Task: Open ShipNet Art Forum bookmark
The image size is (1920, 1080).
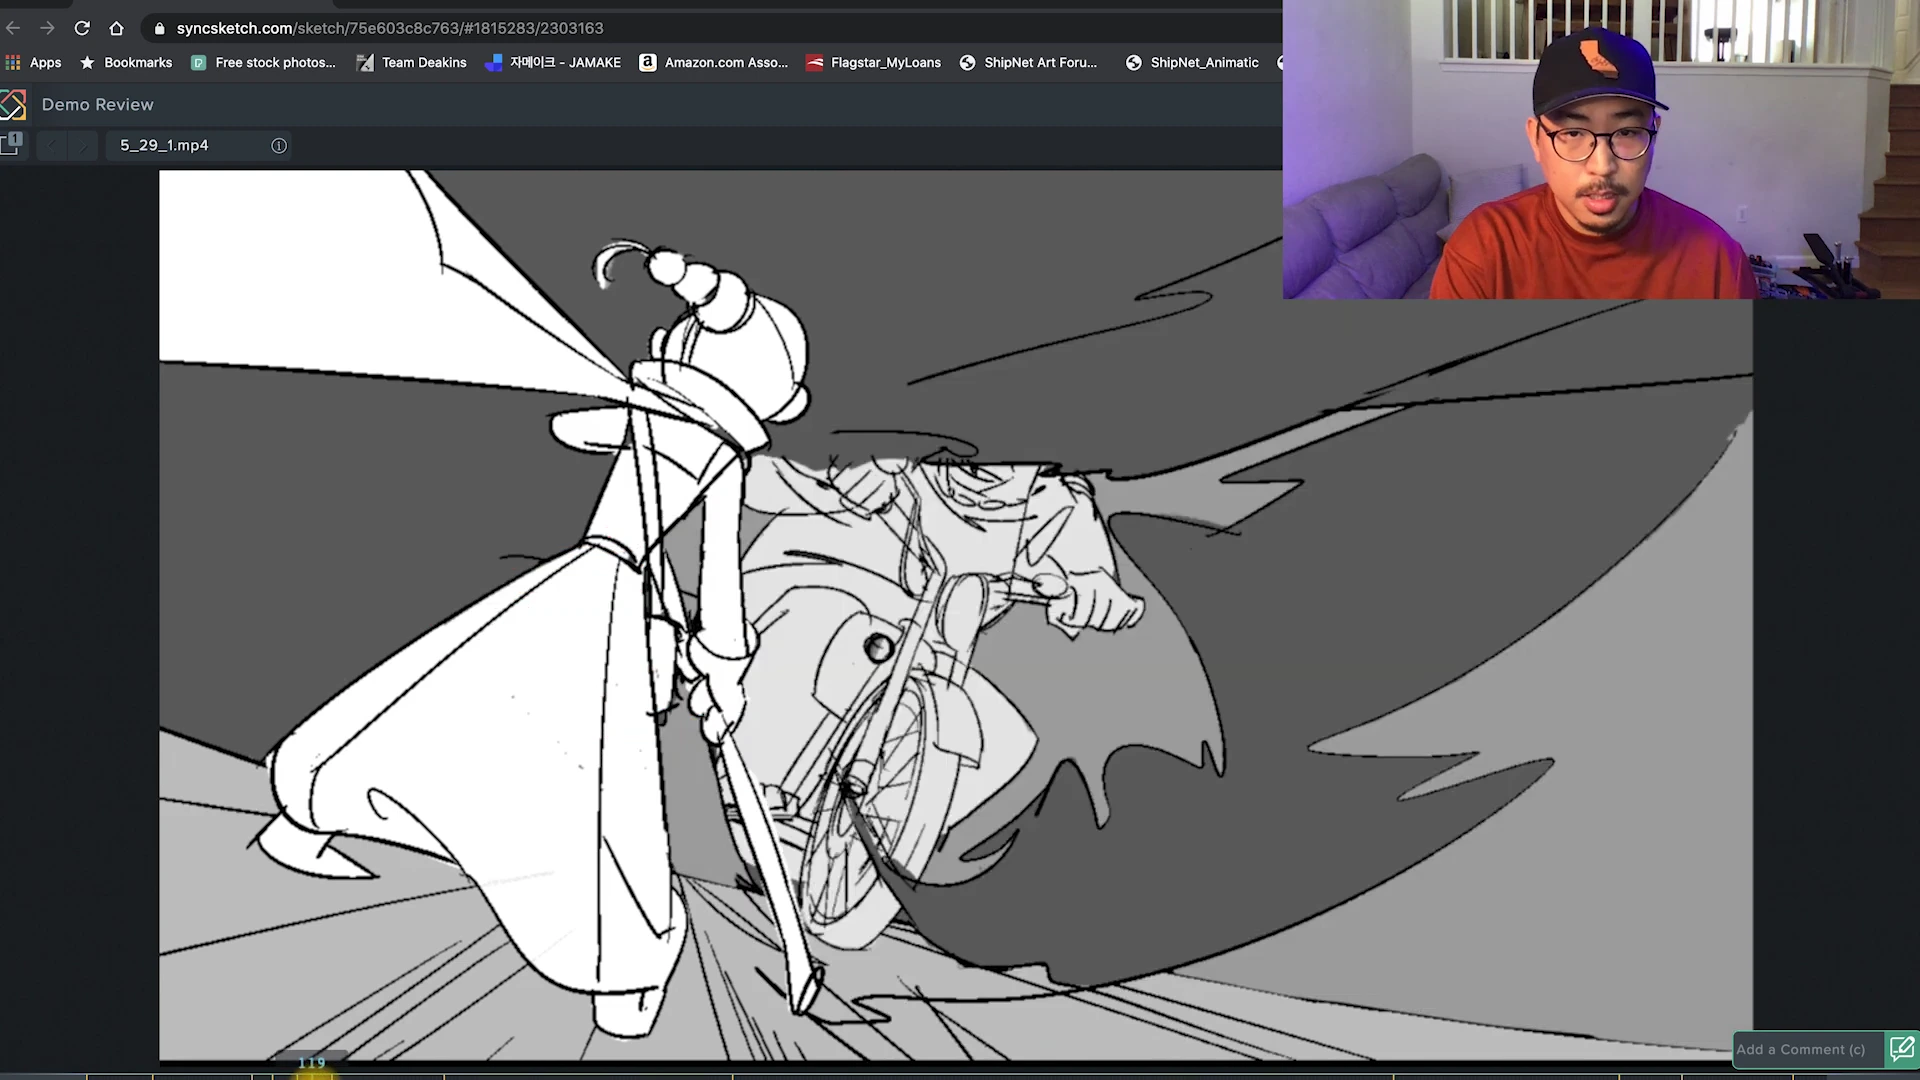Action: click(x=1028, y=62)
